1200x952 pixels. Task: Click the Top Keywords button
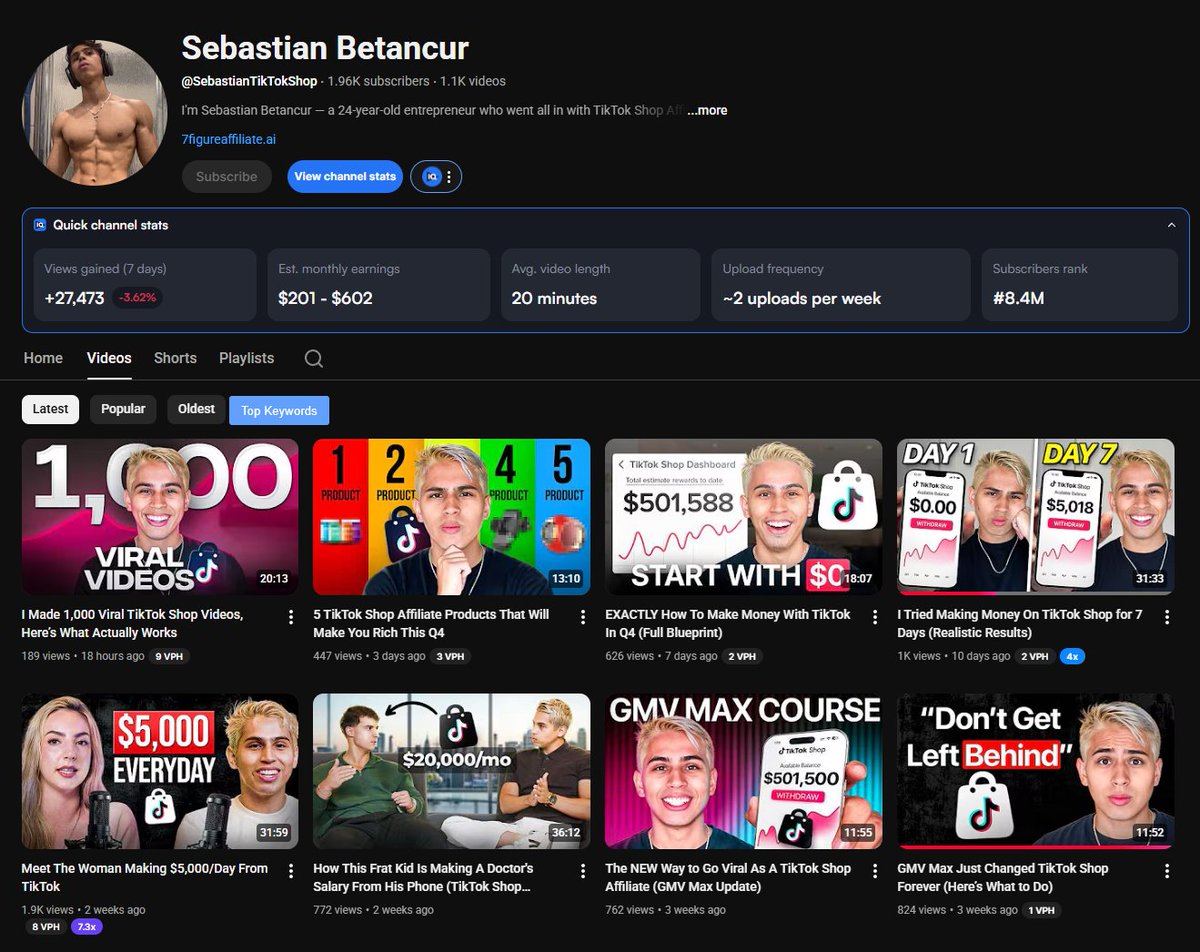point(279,411)
